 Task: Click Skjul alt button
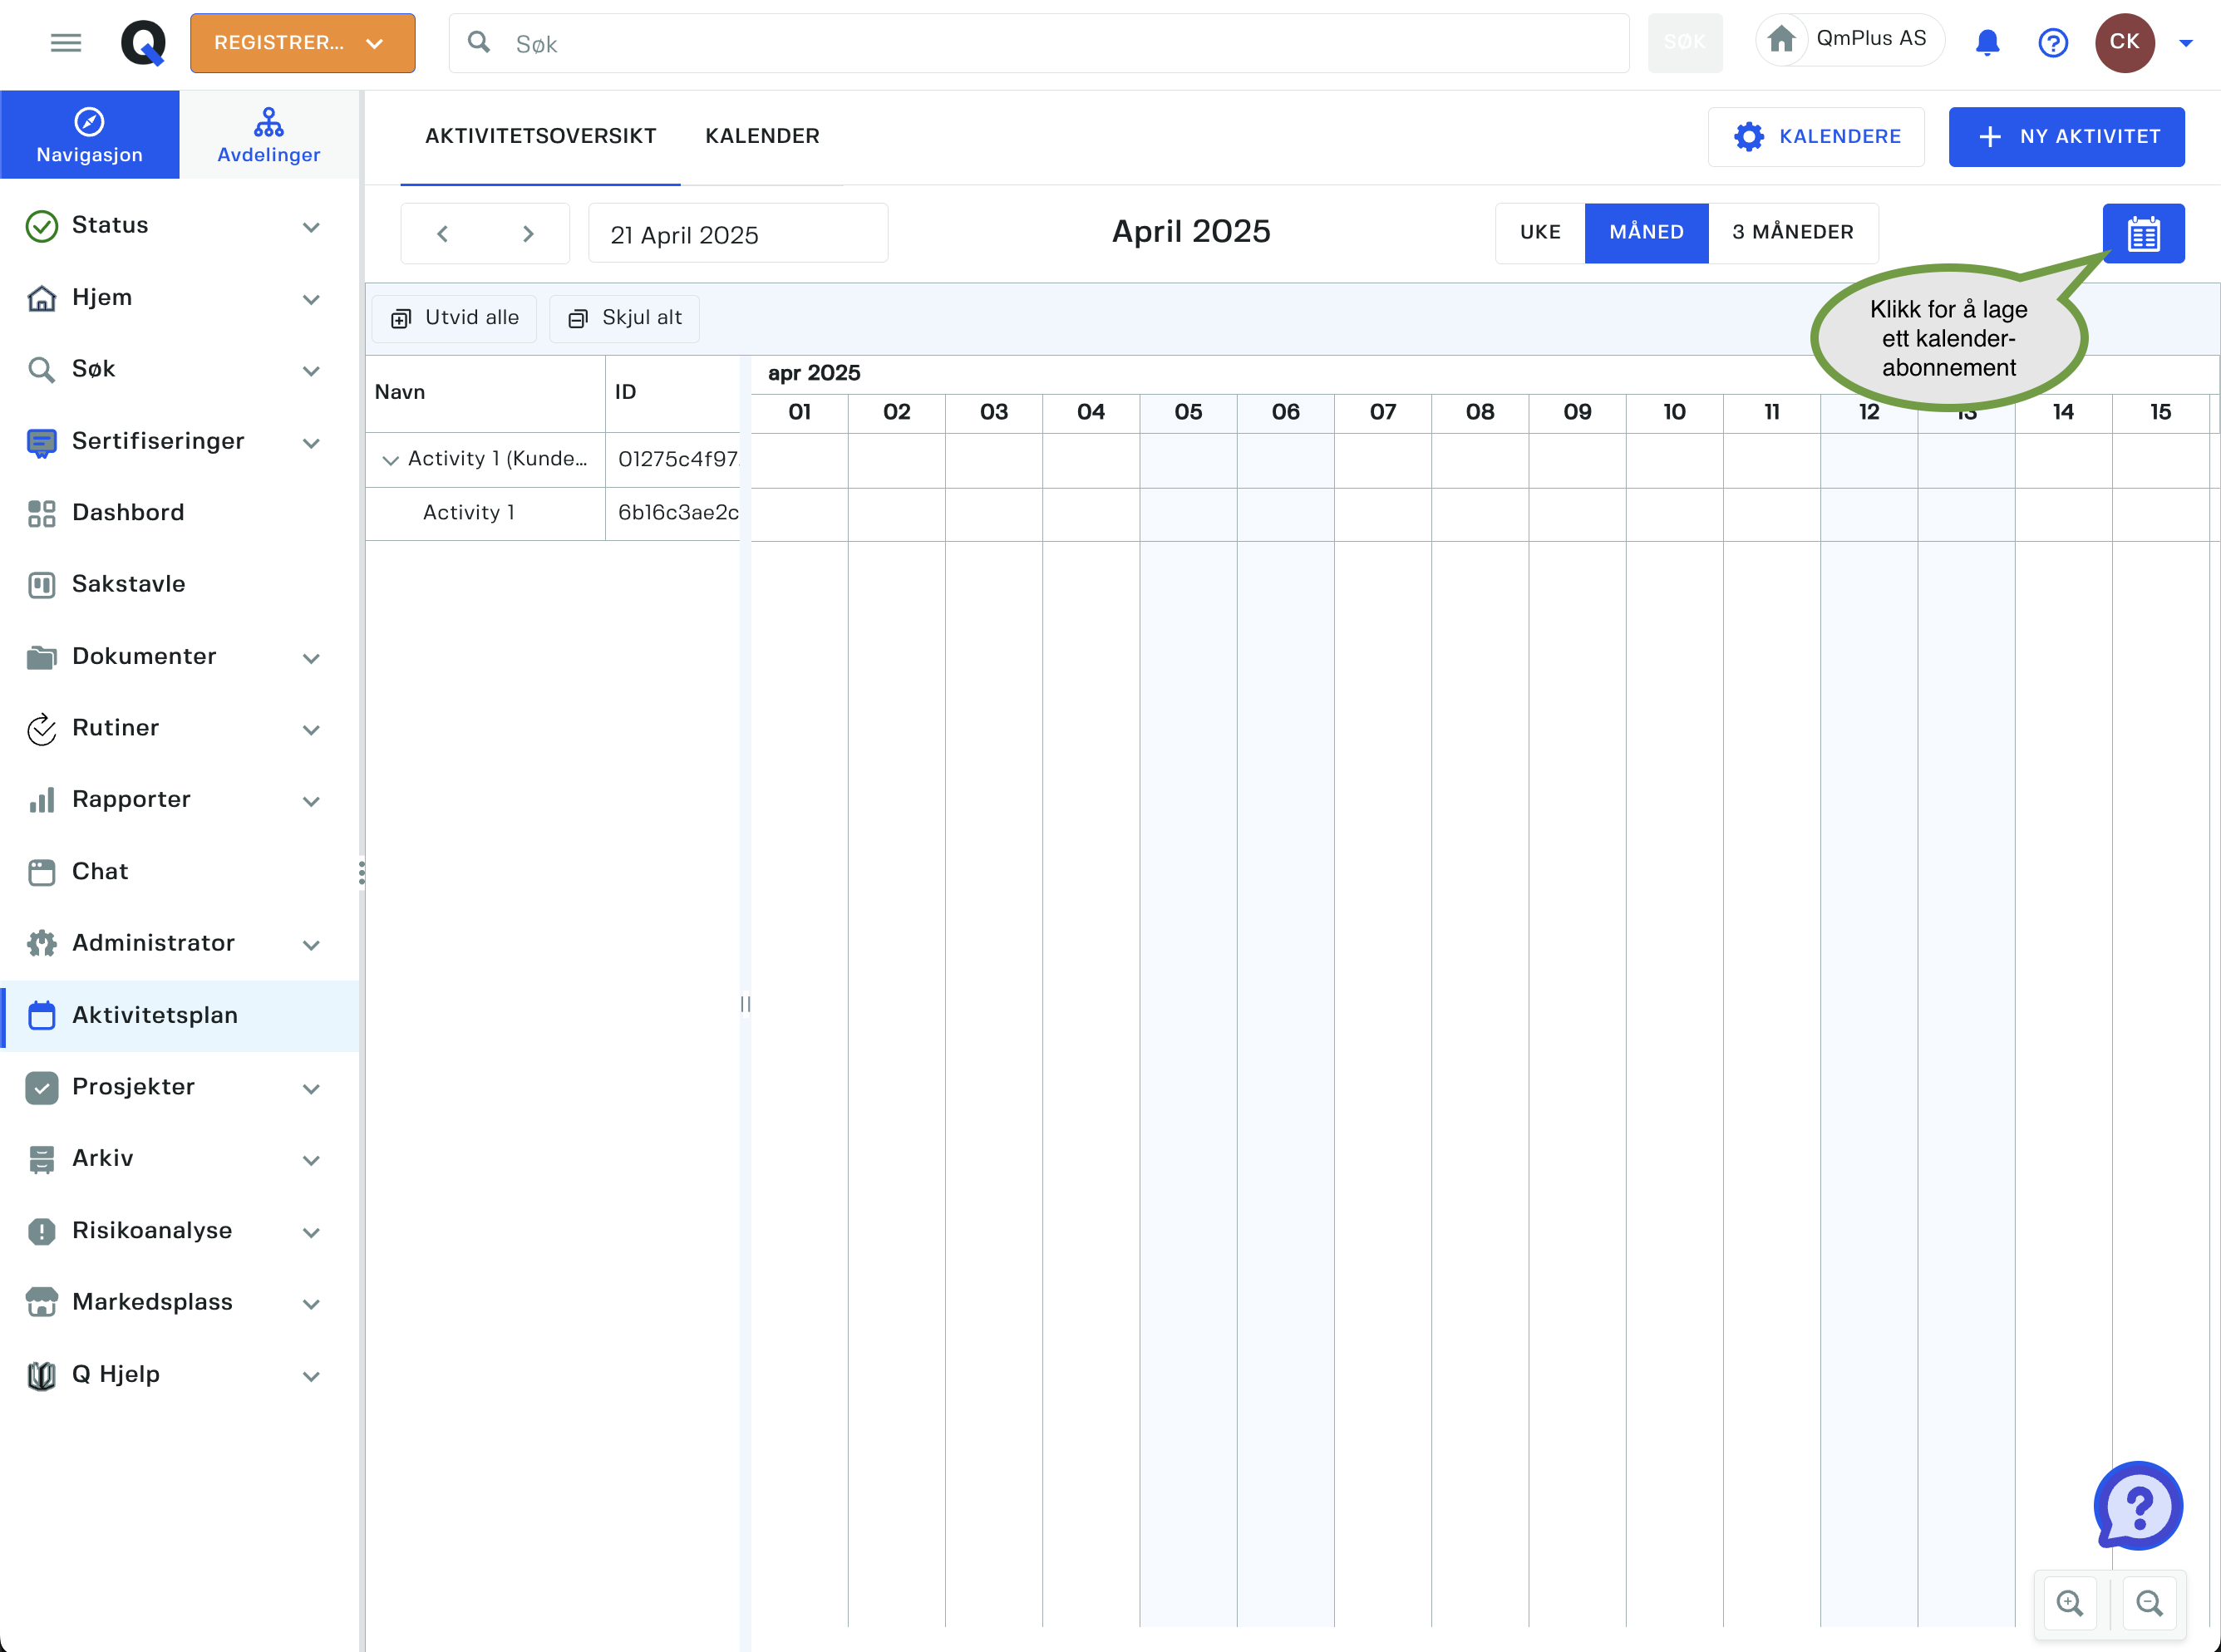click(x=624, y=318)
